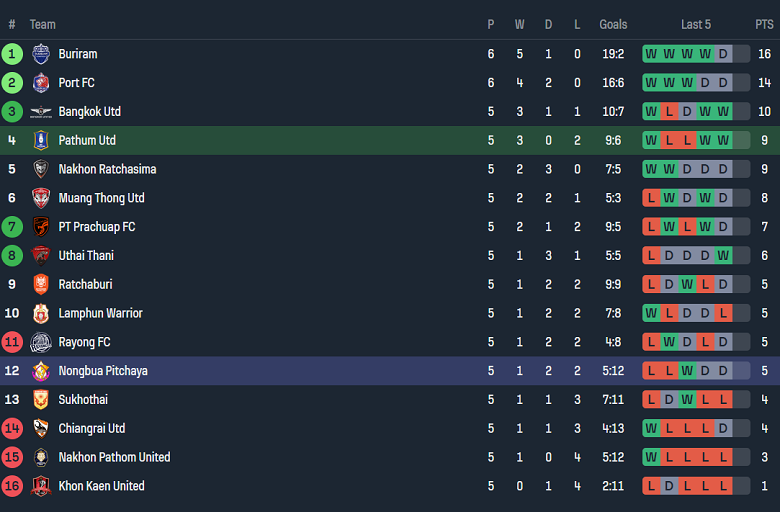The height and width of the screenshot is (512, 780).
Task: Open the Nakhon Ratchasima team page
Action: click(107, 169)
